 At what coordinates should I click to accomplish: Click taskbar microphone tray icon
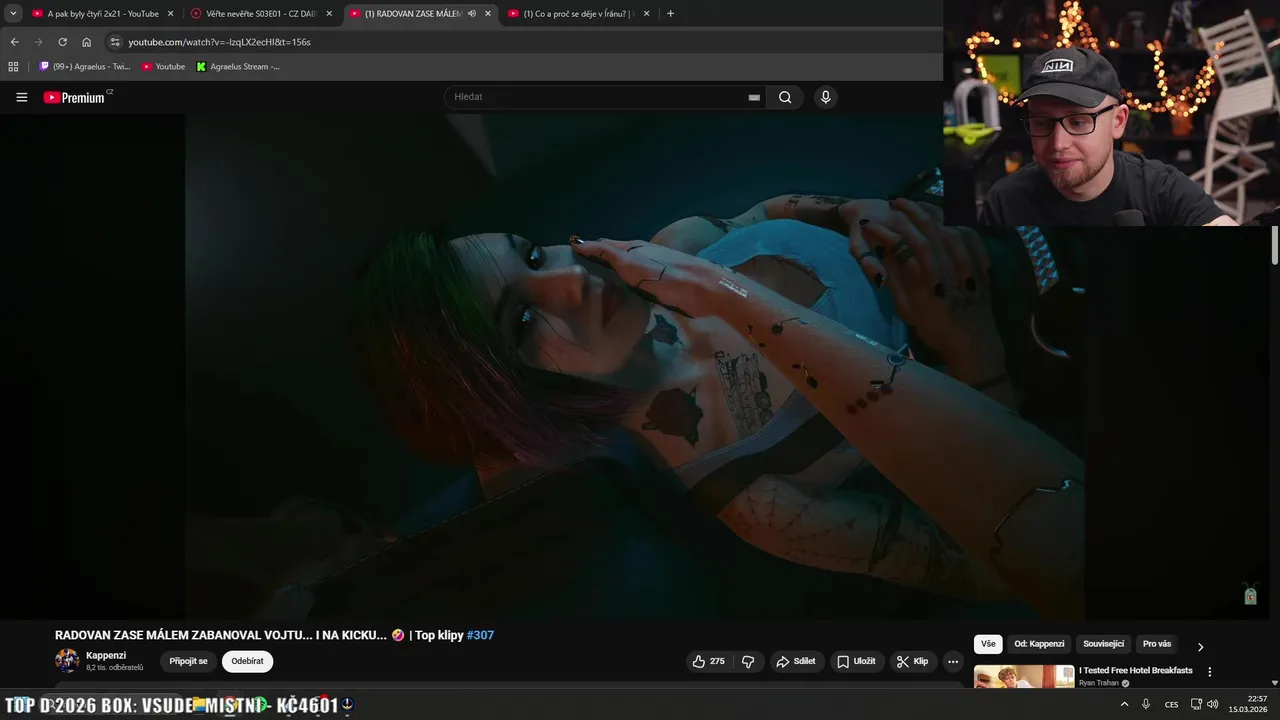1146,704
